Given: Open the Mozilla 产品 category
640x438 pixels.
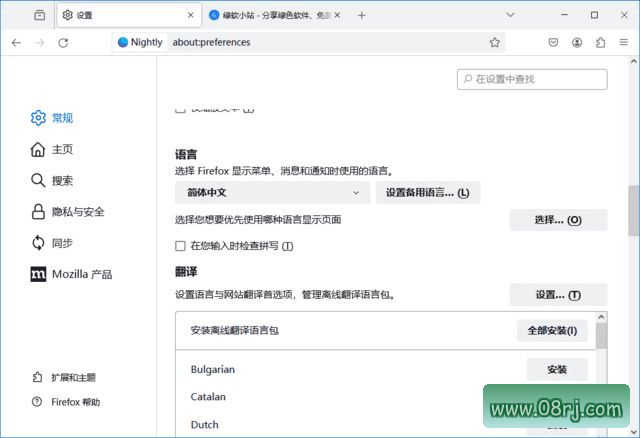Looking at the screenshot, I should (x=71, y=274).
